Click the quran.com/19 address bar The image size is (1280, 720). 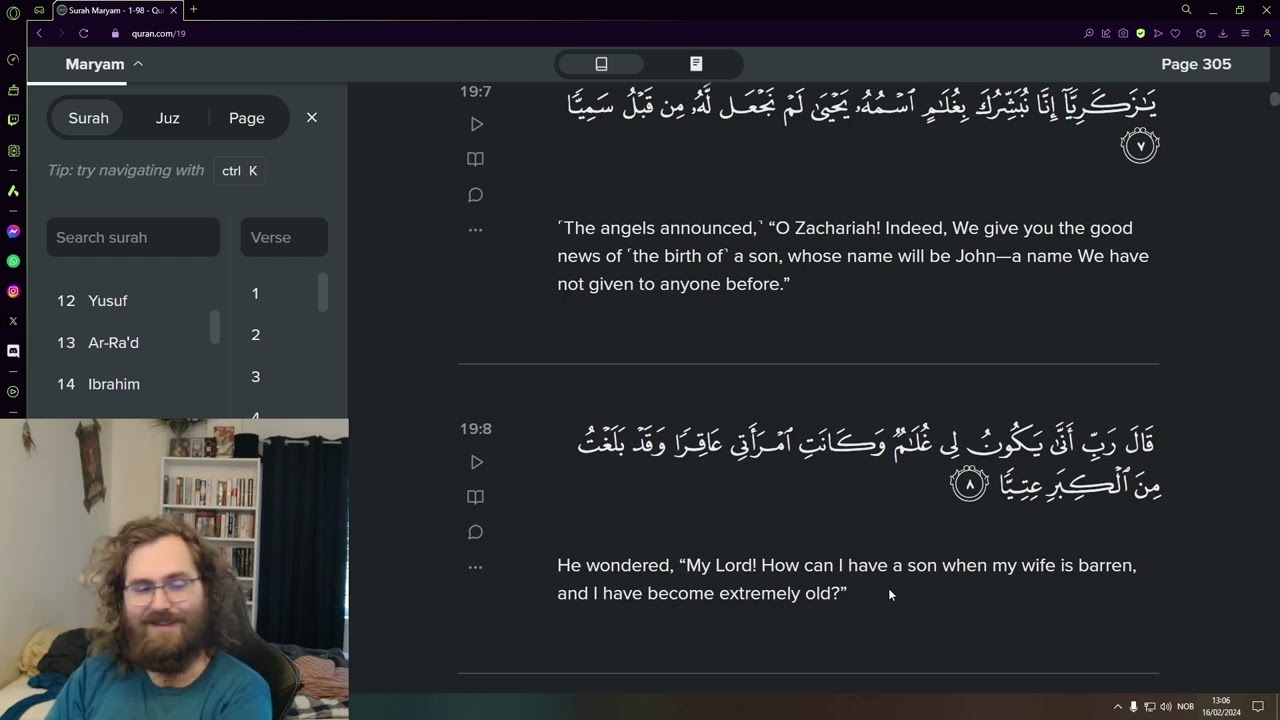coord(159,33)
